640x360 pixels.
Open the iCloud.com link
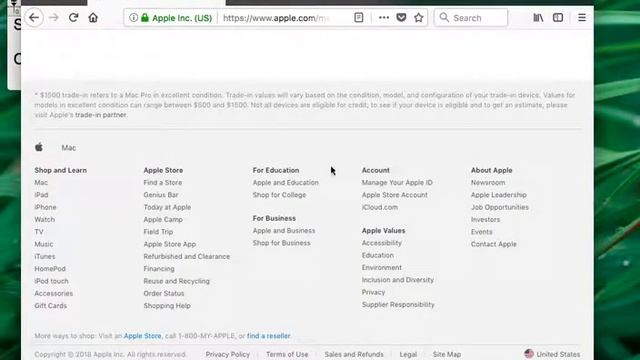click(x=380, y=207)
